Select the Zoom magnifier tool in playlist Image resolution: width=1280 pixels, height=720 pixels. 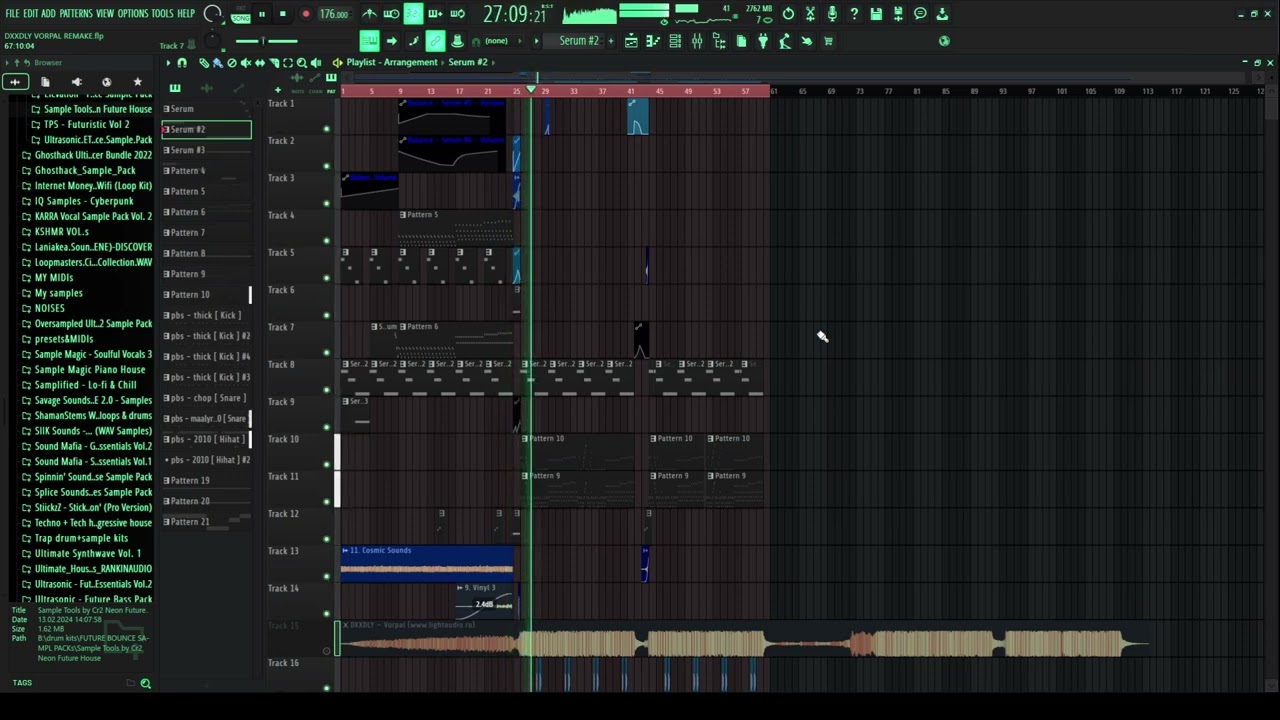(302, 63)
